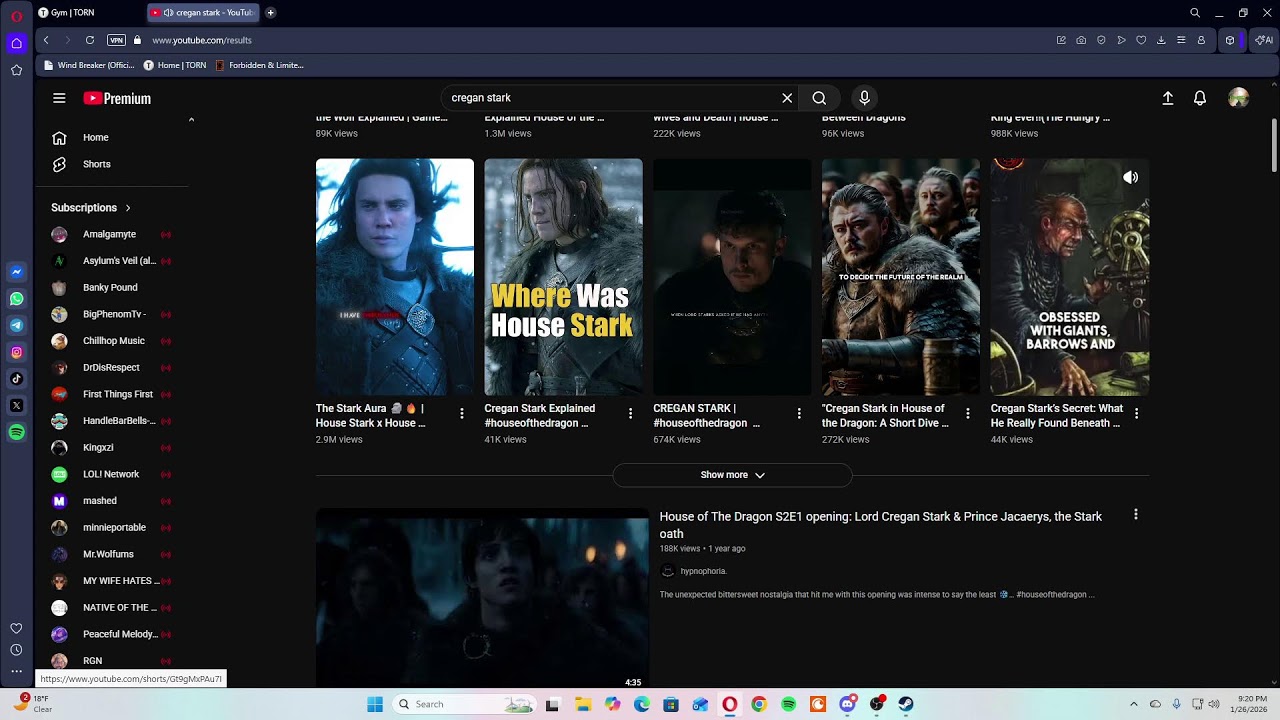Expand Shorts shelf with Show more
1280x720 pixels.
pyautogui.click(x=732, y=475)
